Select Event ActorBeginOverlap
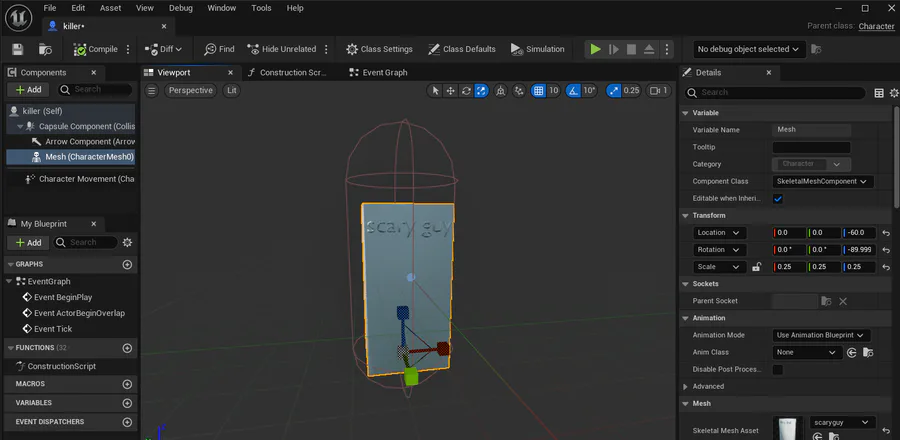900x440 pixels. click(x=71, y=313)
